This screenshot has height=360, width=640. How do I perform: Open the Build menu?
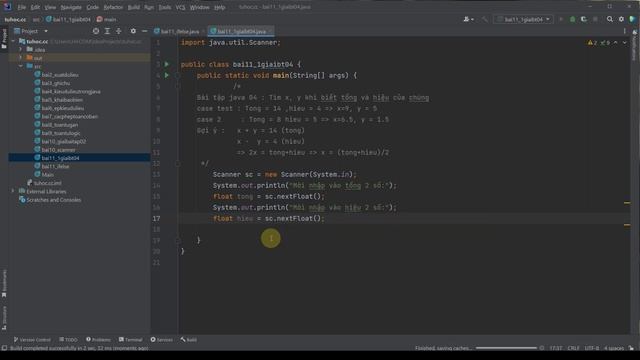coord(133,7)
